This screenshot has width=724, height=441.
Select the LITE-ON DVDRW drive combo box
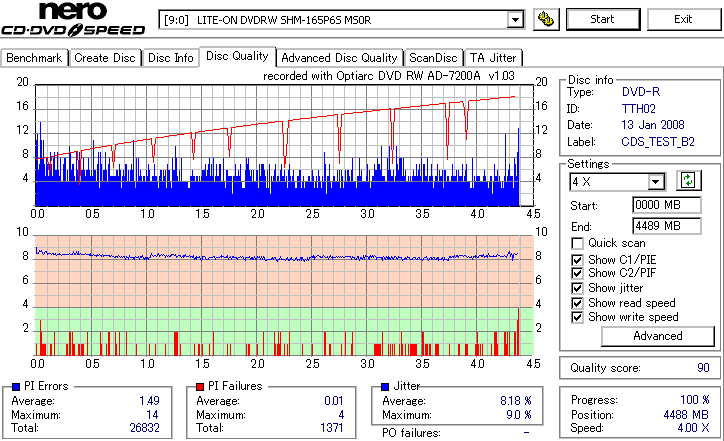341,20
